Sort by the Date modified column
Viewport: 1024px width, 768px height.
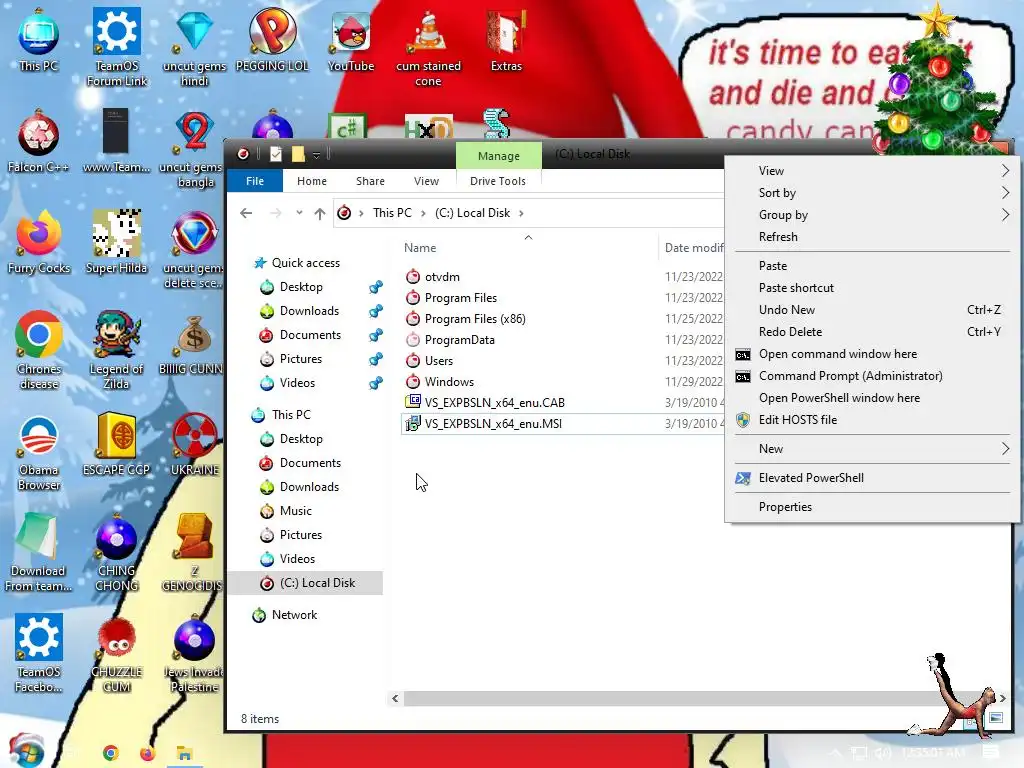(694, 248)
